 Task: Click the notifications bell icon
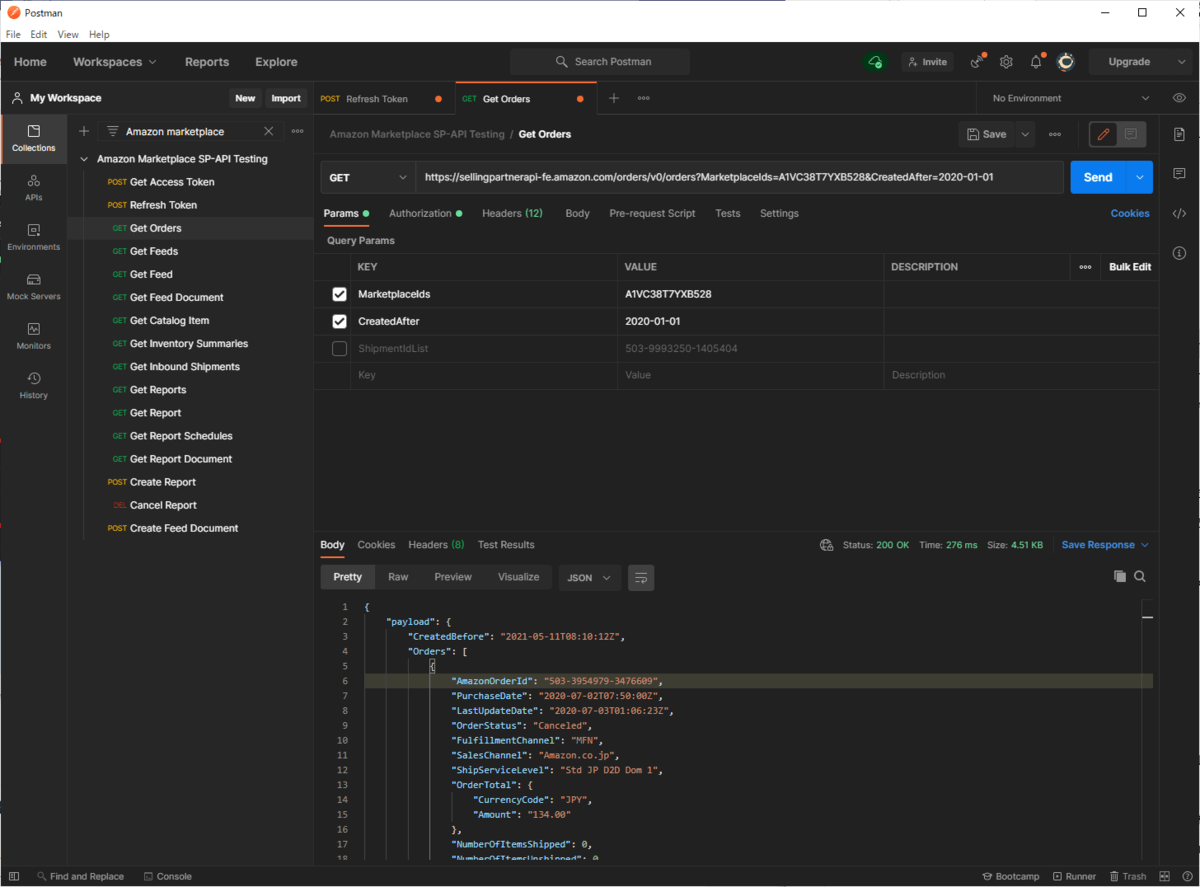1036,62
